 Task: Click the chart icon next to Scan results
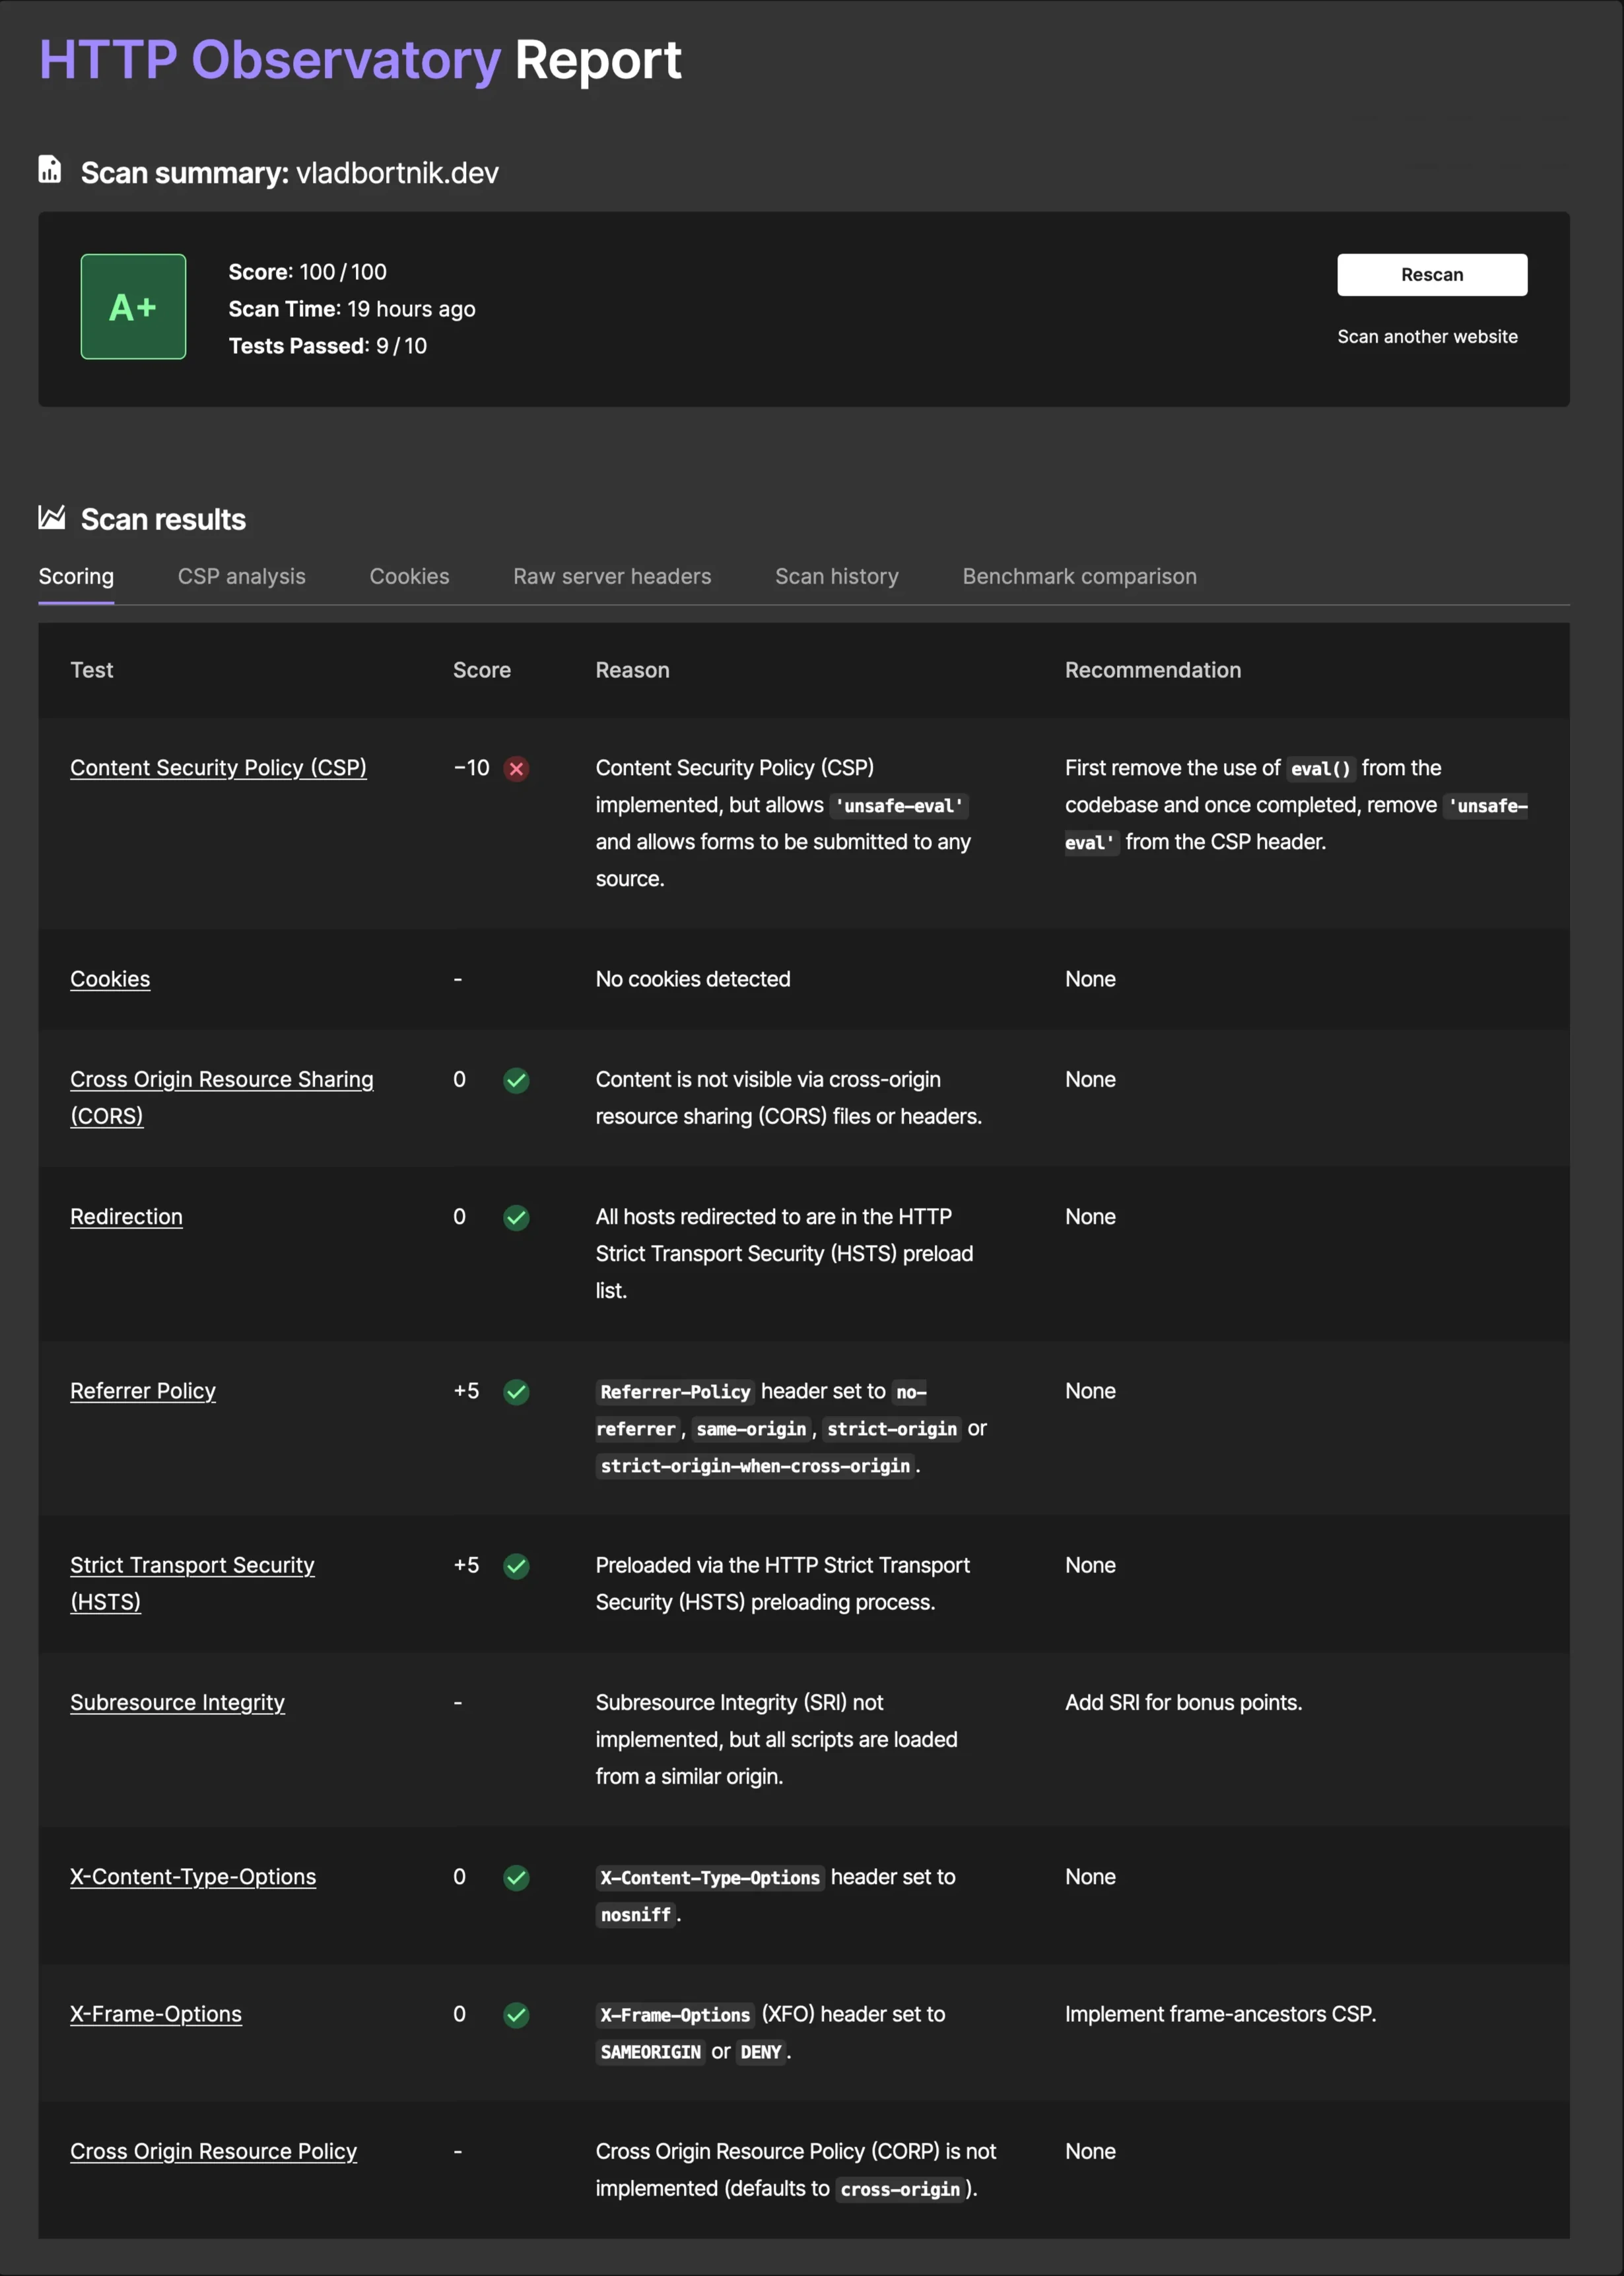coord(49,518)
